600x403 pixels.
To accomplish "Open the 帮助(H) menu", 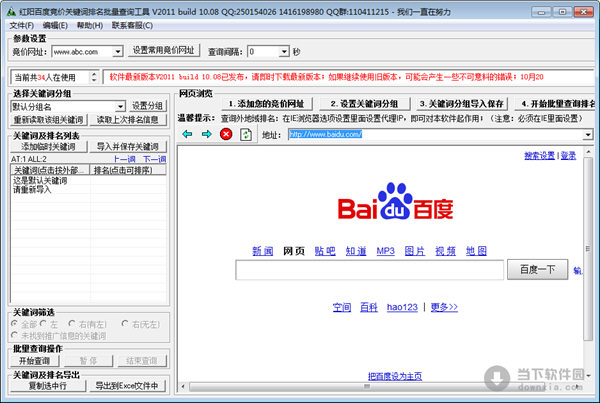I will [x=90, y=25].
